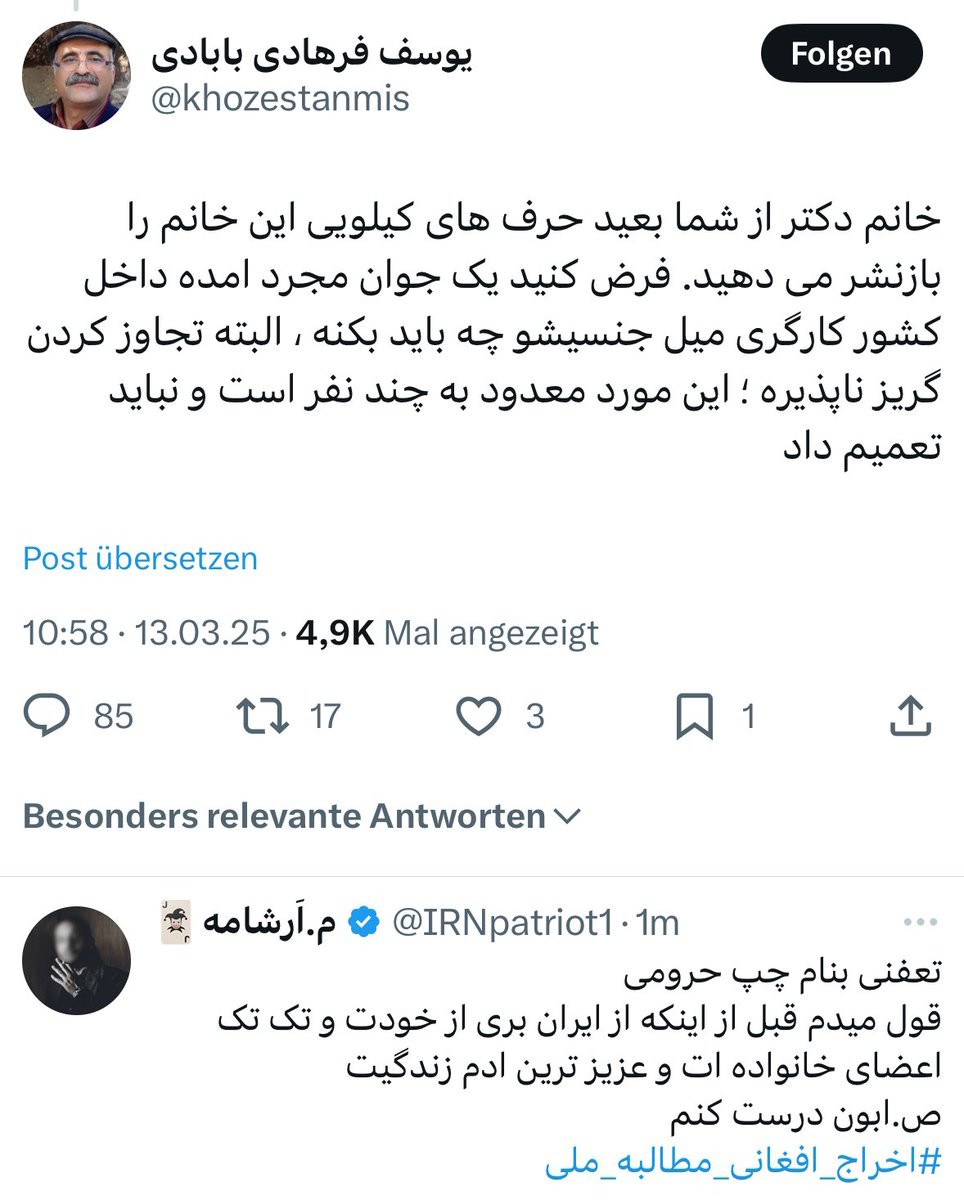964x1200 pixels.
Task: Open the @IRNpatriot1 profile handle
Action: pyautogui.click(x=501, y=923)
